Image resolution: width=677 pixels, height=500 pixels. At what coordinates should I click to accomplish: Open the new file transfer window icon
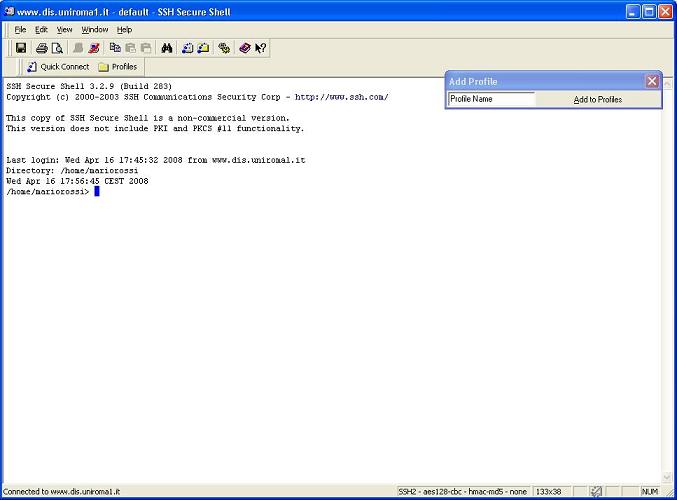click(203, 47)
